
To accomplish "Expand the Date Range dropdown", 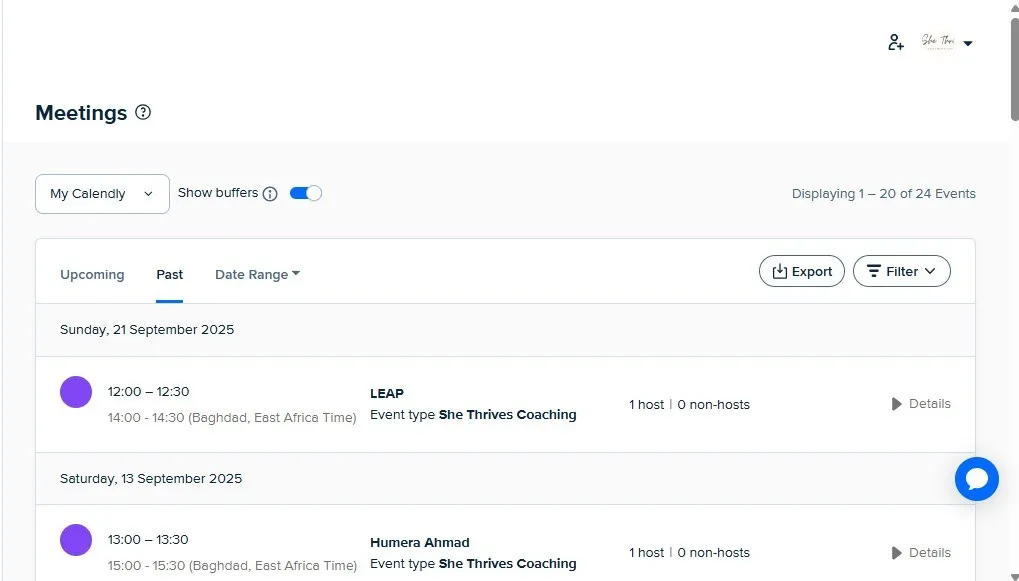I will pos(257,275).
